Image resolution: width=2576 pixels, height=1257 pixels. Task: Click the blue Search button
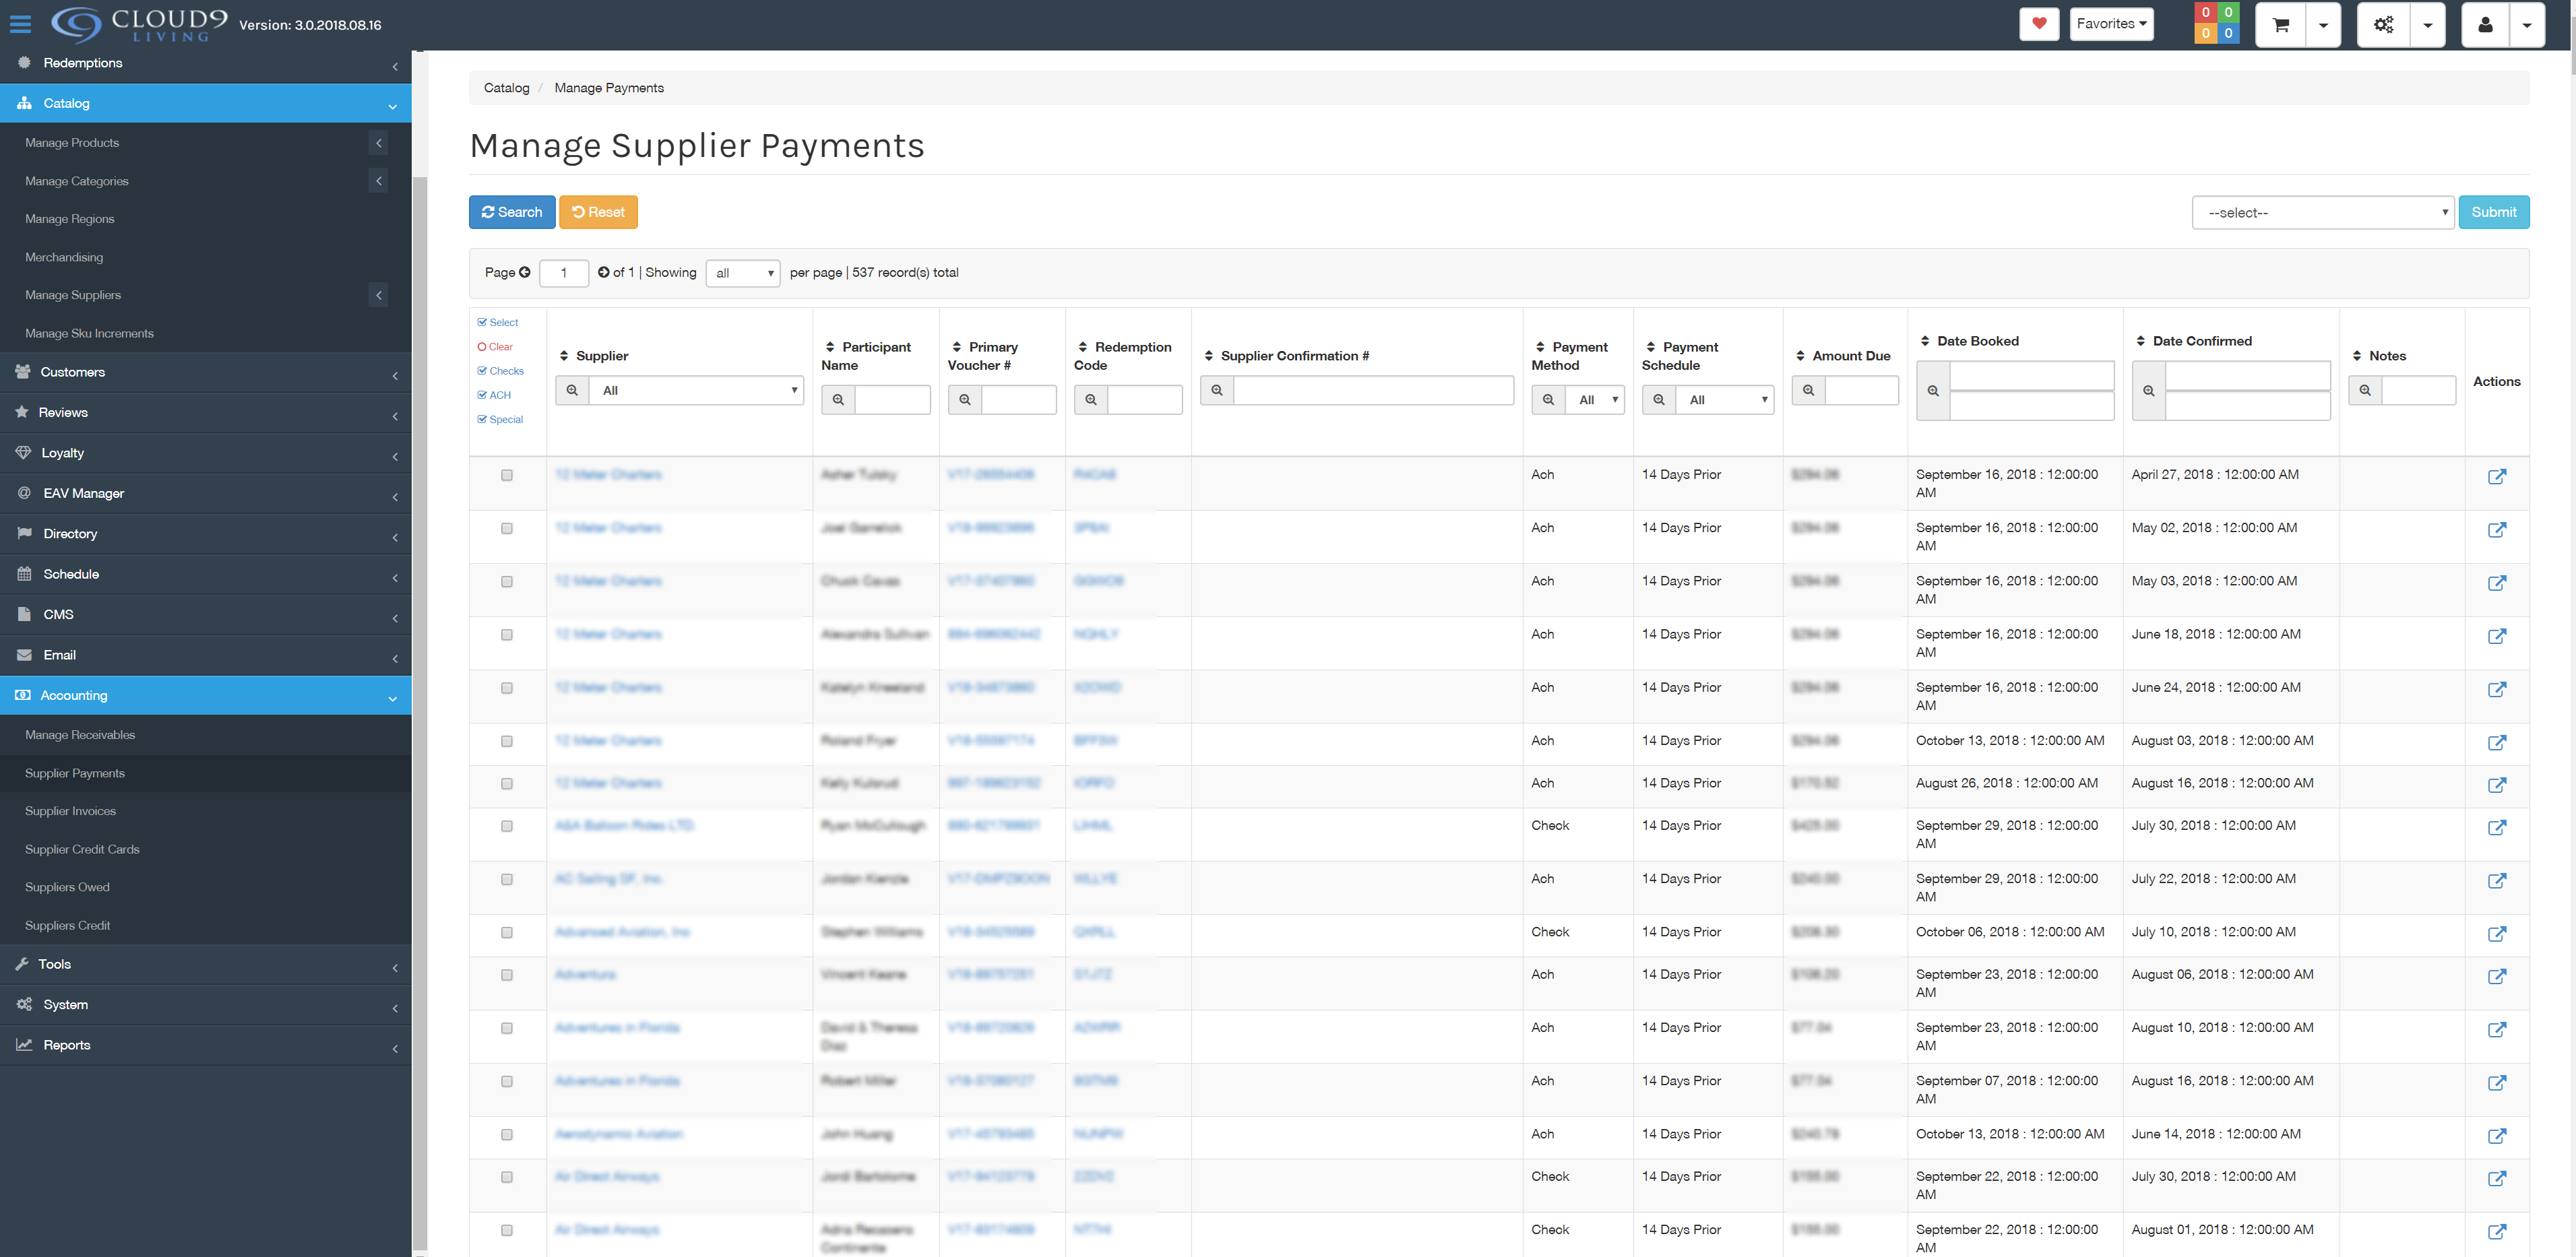tap(512, 212)
